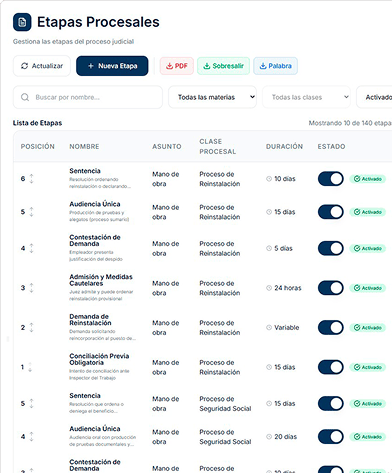The height and width of the screenshot is (473, 392).
Task: Select the Demanda de Reinstalación stage name
Action: (x=90, y=320)
